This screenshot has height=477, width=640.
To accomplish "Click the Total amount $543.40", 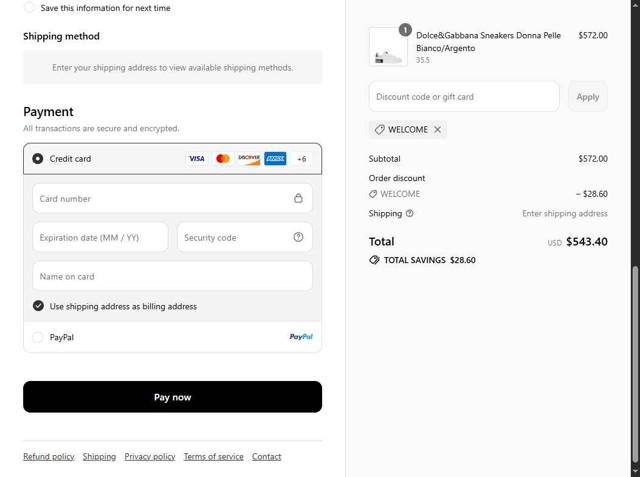I will click(587, 242).
